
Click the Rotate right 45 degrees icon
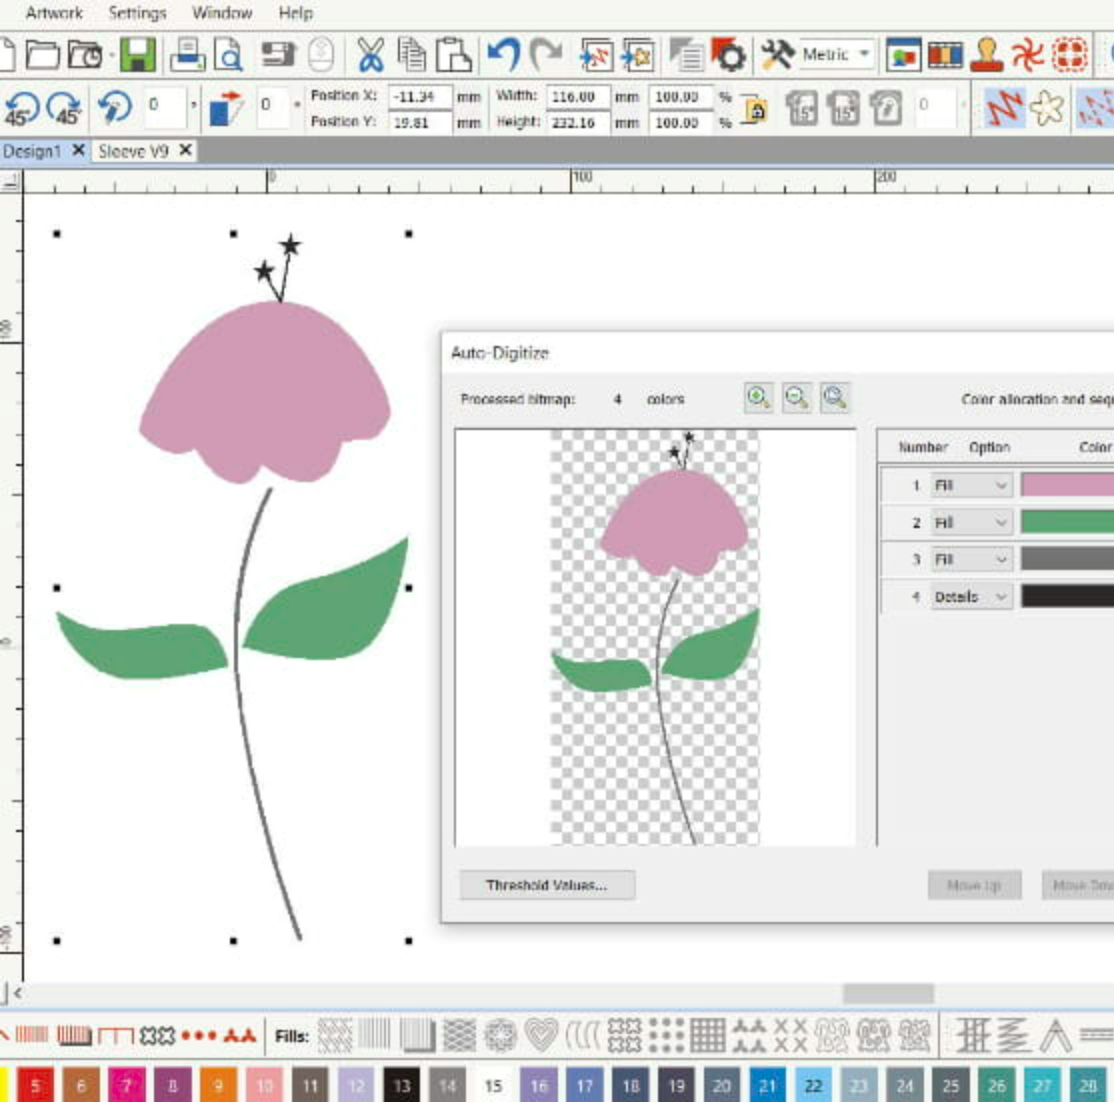pos(64,108)
